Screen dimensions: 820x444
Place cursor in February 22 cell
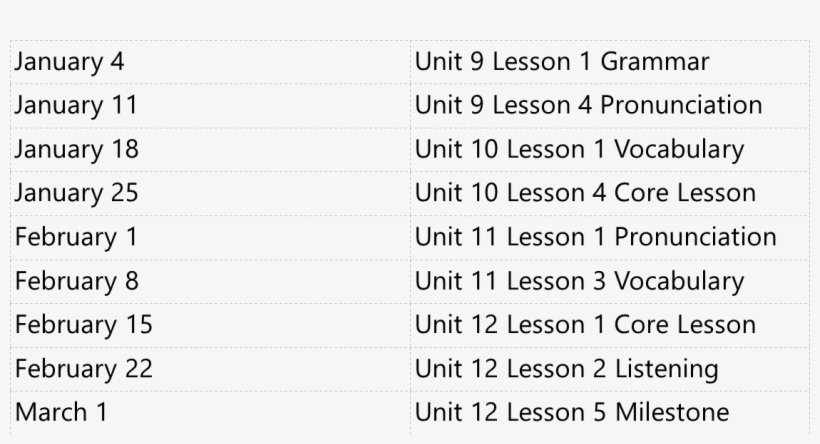pyautogui.click(x=84, y=369)
